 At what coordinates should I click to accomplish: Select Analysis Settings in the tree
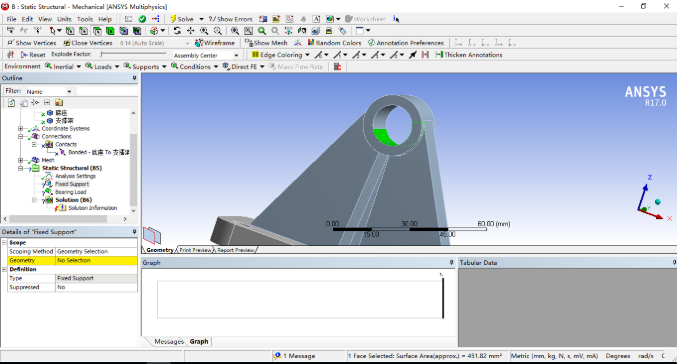click(x=75, y=176)
